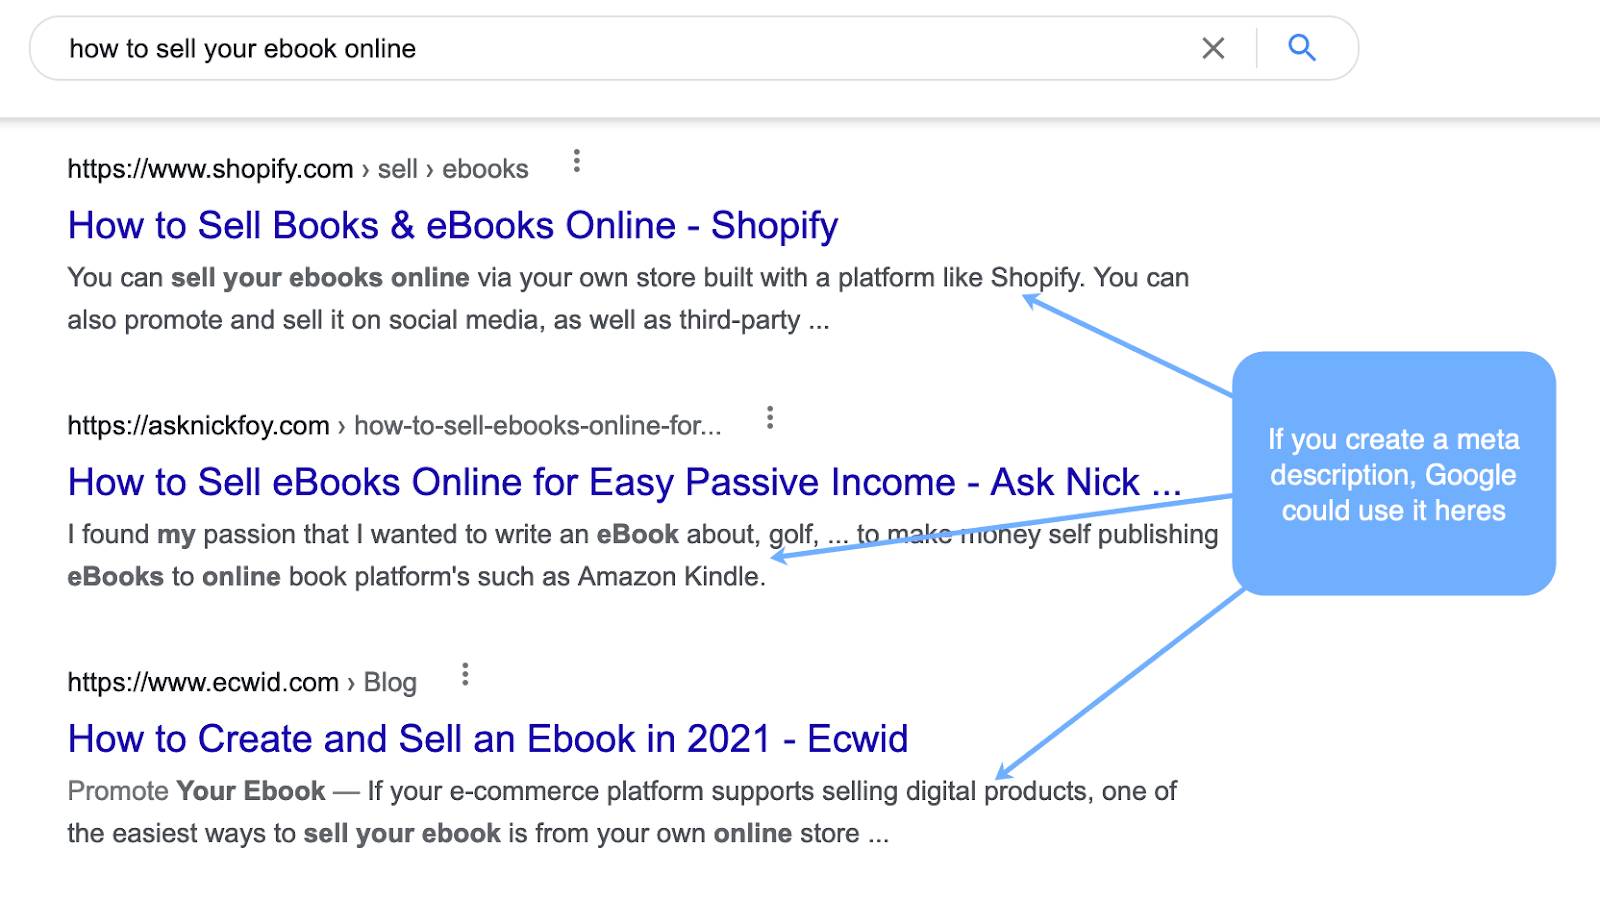Image resolution: width=1600 pixels, height=900 pixels.
Task: Click the https://asknickfoy.com breadcrumb URL
Action: click(197, 424)
